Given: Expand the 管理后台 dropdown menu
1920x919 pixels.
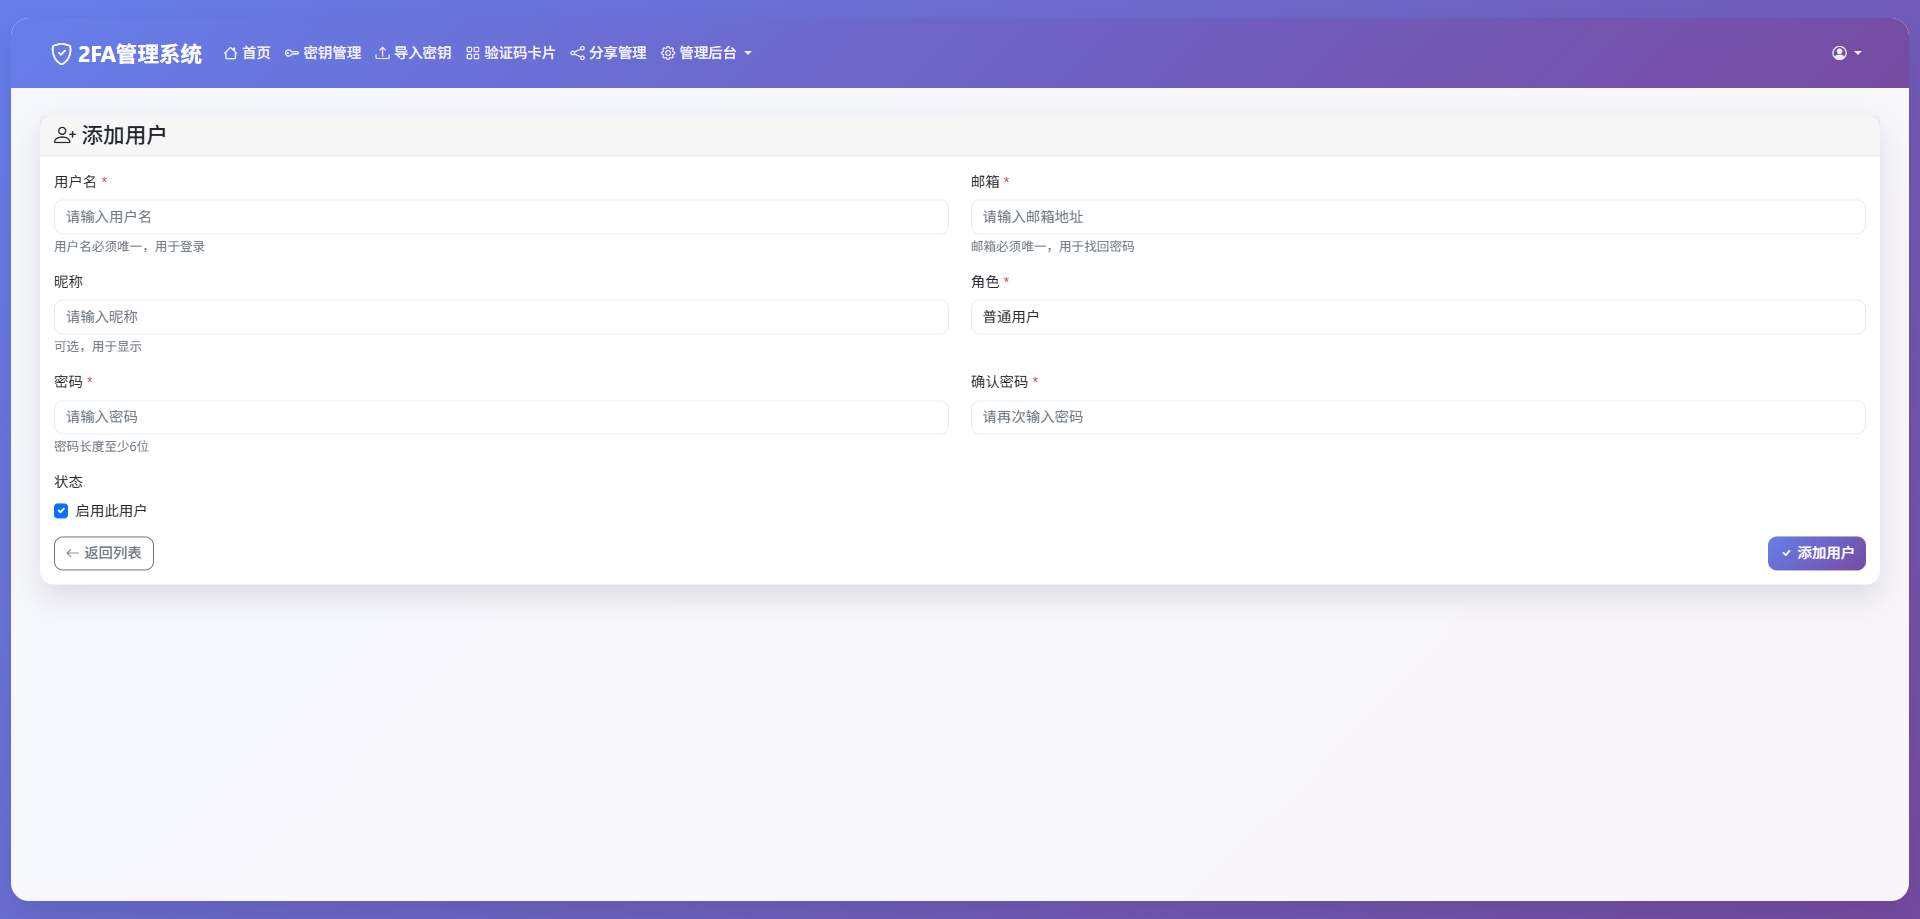Looking at the screenshot, I should point(706,52).
